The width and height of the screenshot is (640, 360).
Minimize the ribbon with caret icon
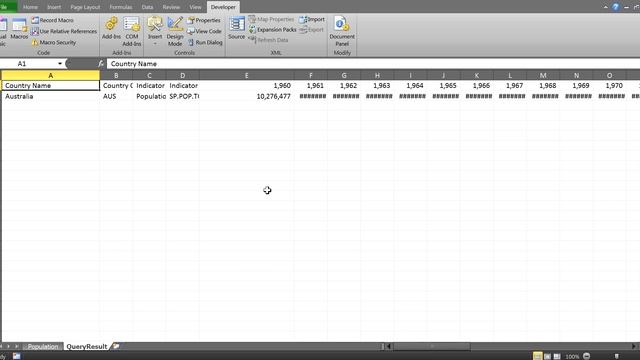tap(605, 7)
